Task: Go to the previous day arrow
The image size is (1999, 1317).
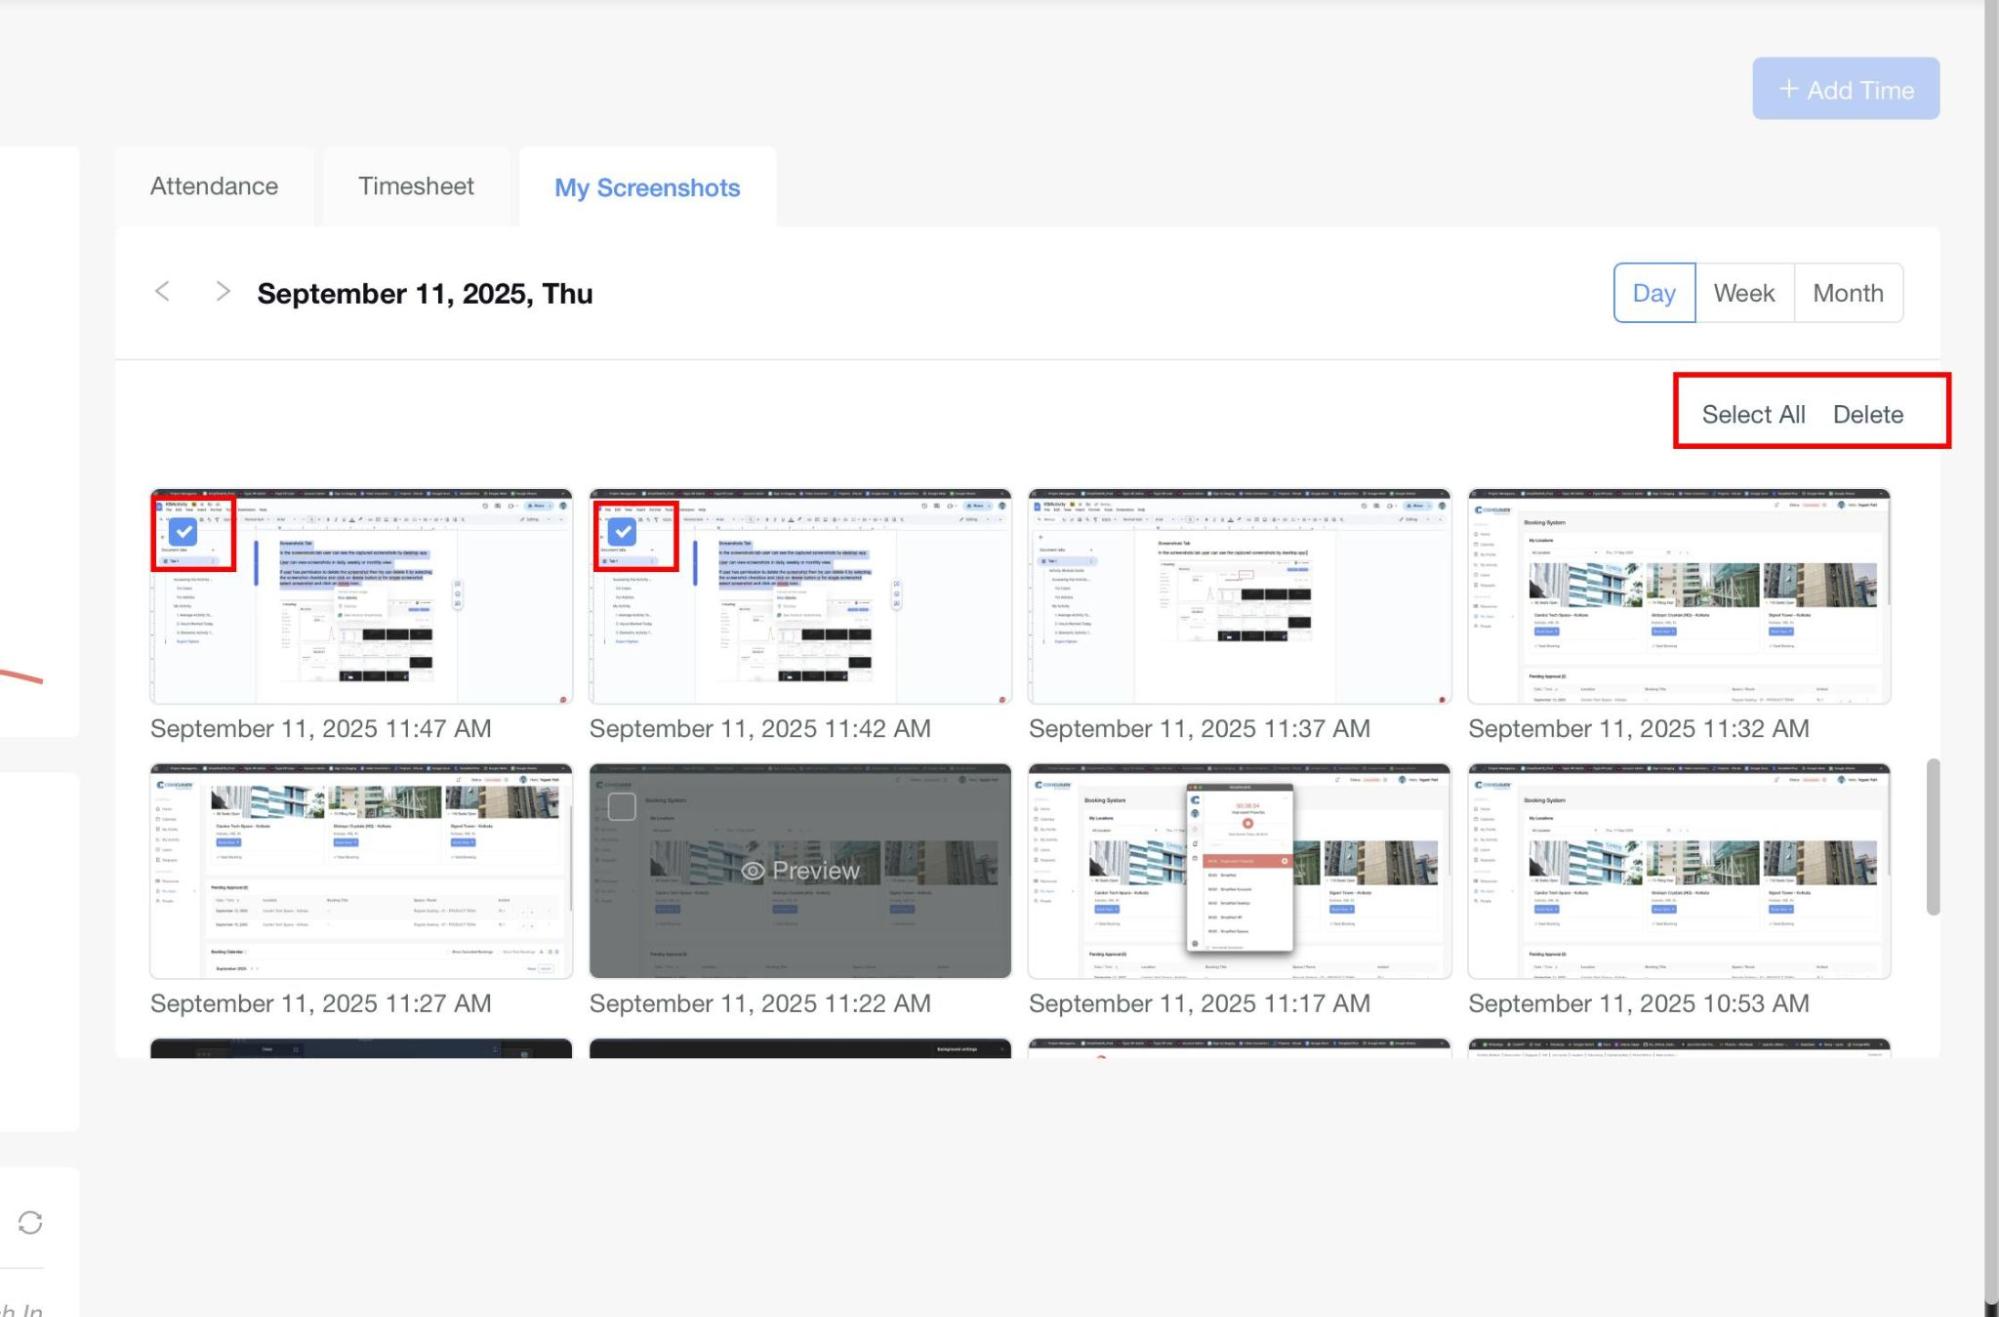Action: [162, 291]
